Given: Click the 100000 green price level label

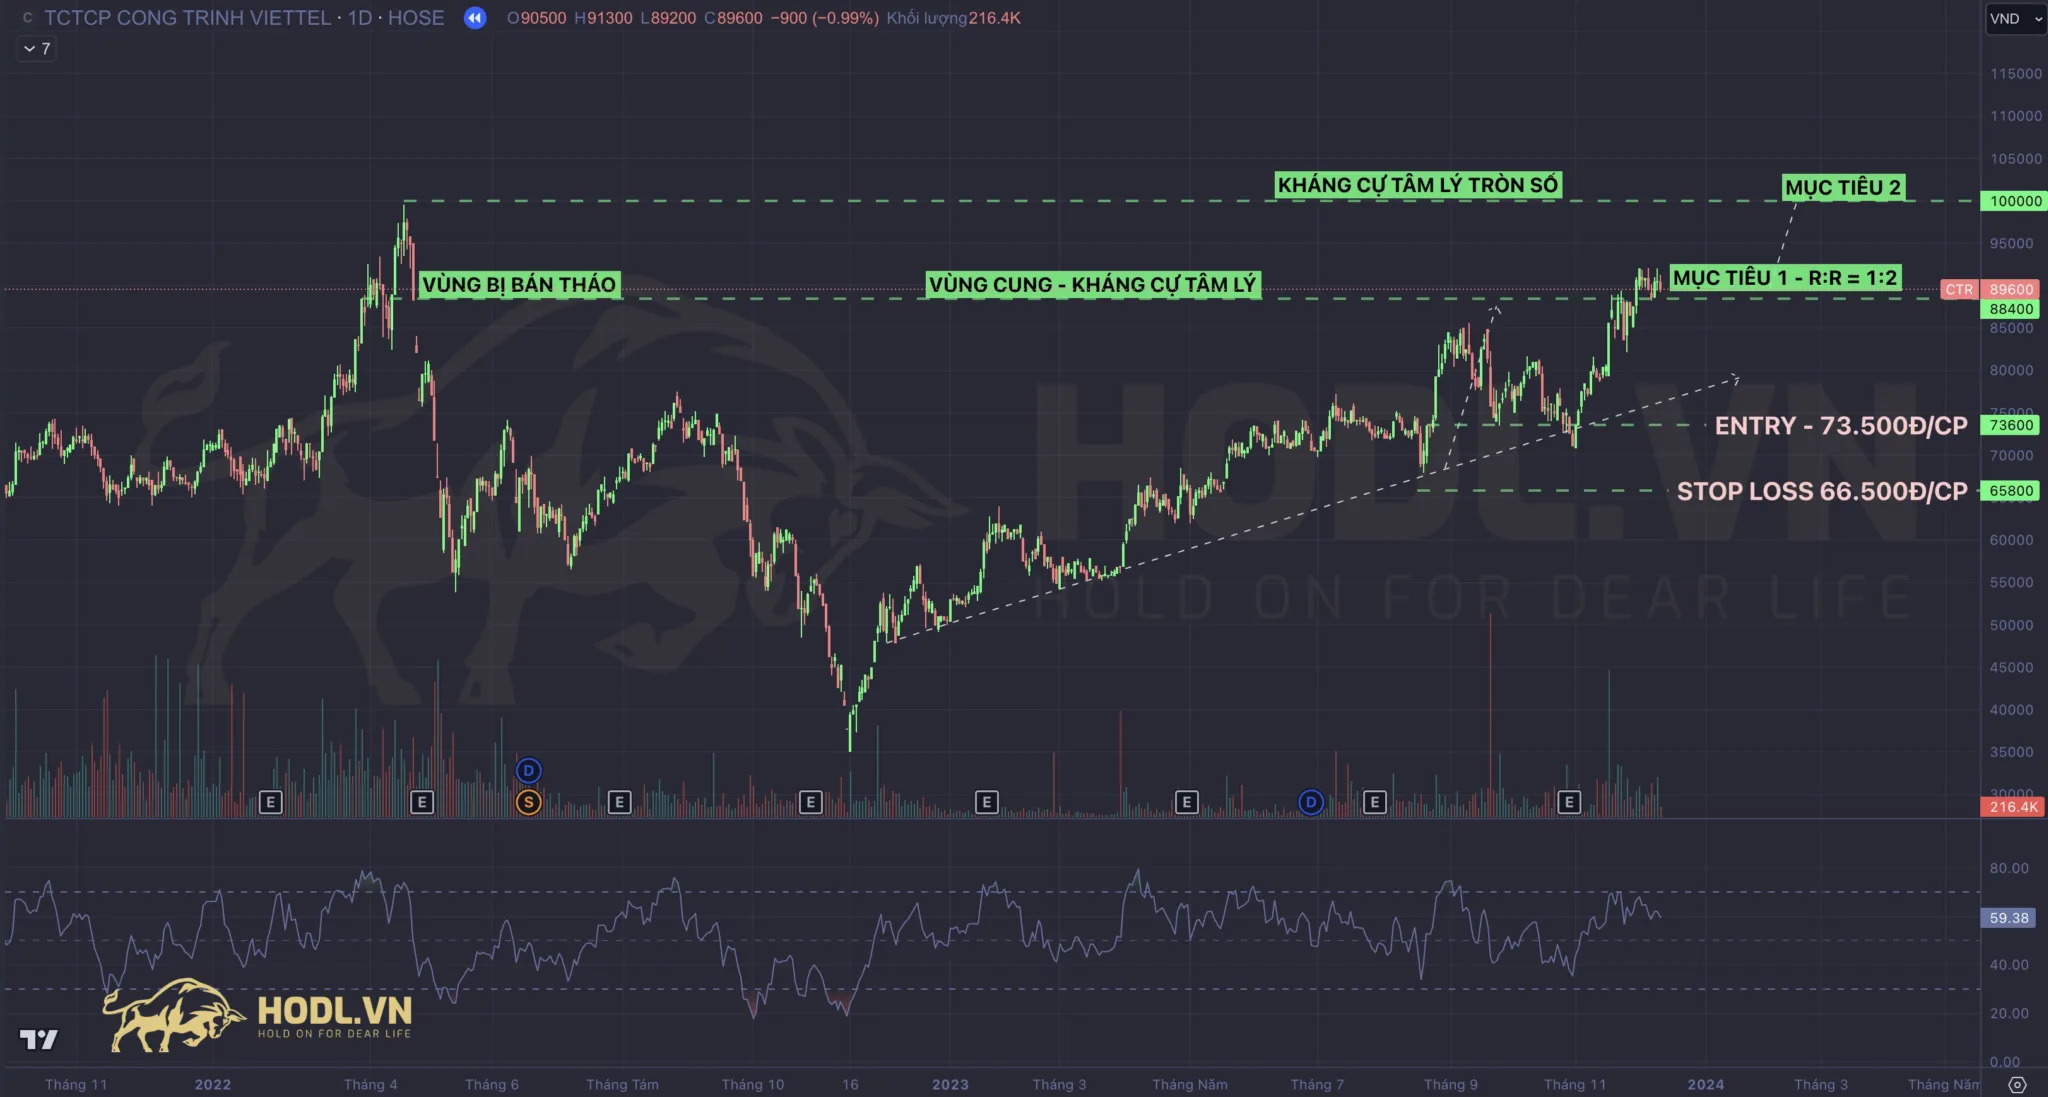Looking at the screenshot, I should pyautogui.click(x=2015, y=201).
